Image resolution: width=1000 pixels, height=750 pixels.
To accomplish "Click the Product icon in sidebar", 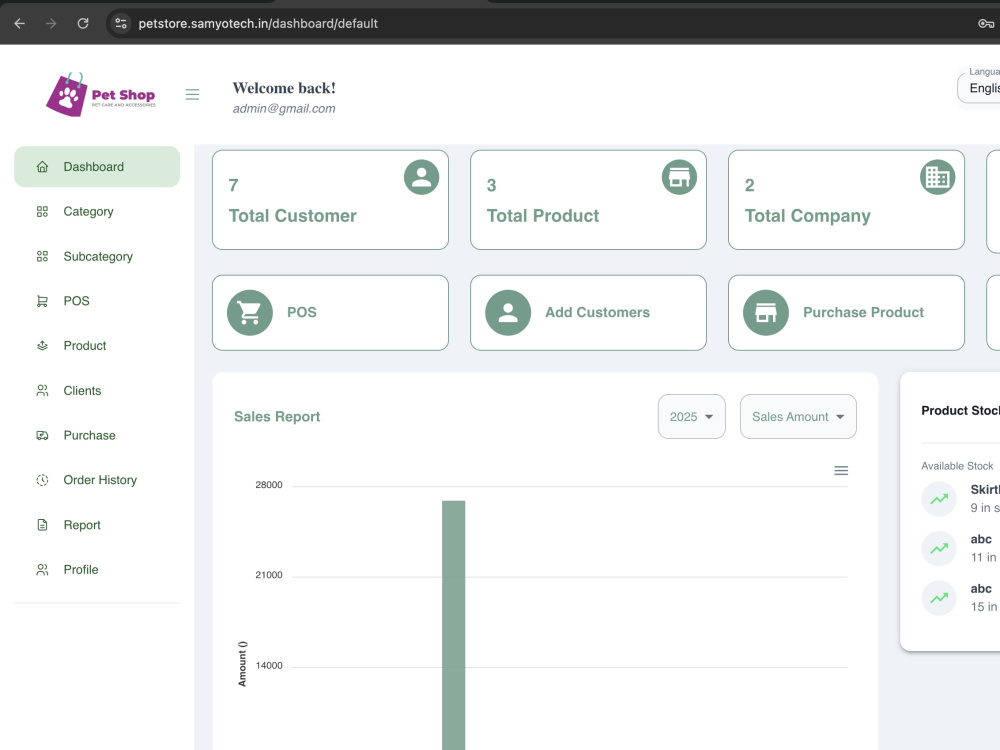I will [42, 346].
